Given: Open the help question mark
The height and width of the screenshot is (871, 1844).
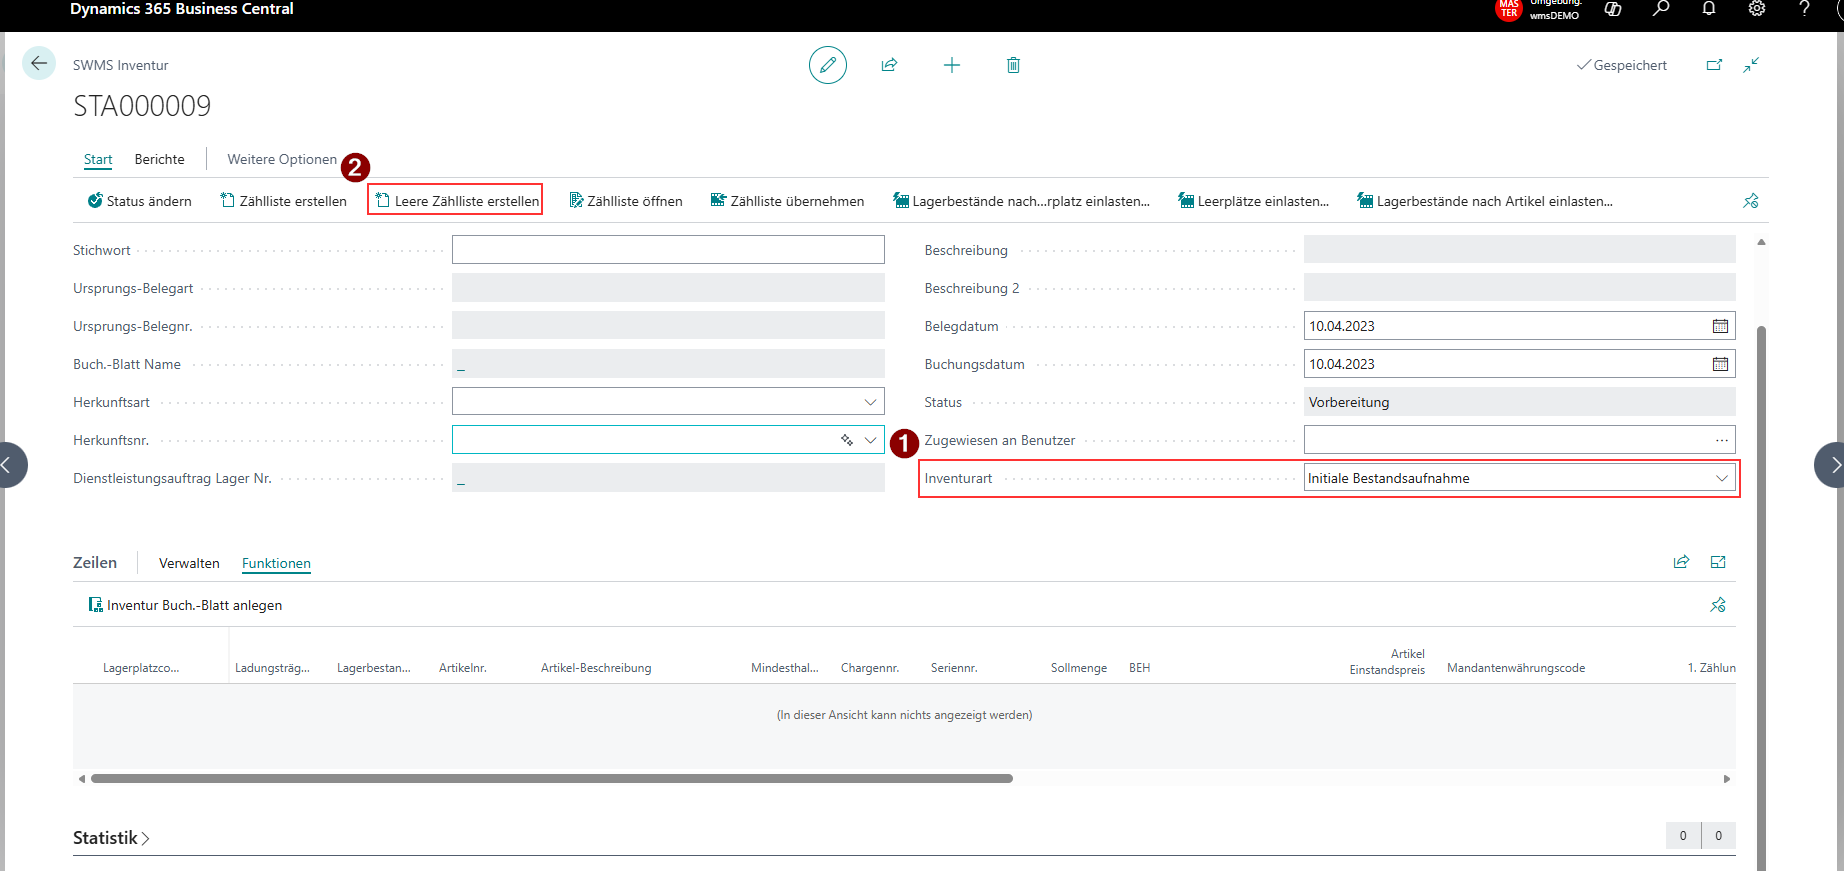Looking at the screenshot, I should [1804, 9].
